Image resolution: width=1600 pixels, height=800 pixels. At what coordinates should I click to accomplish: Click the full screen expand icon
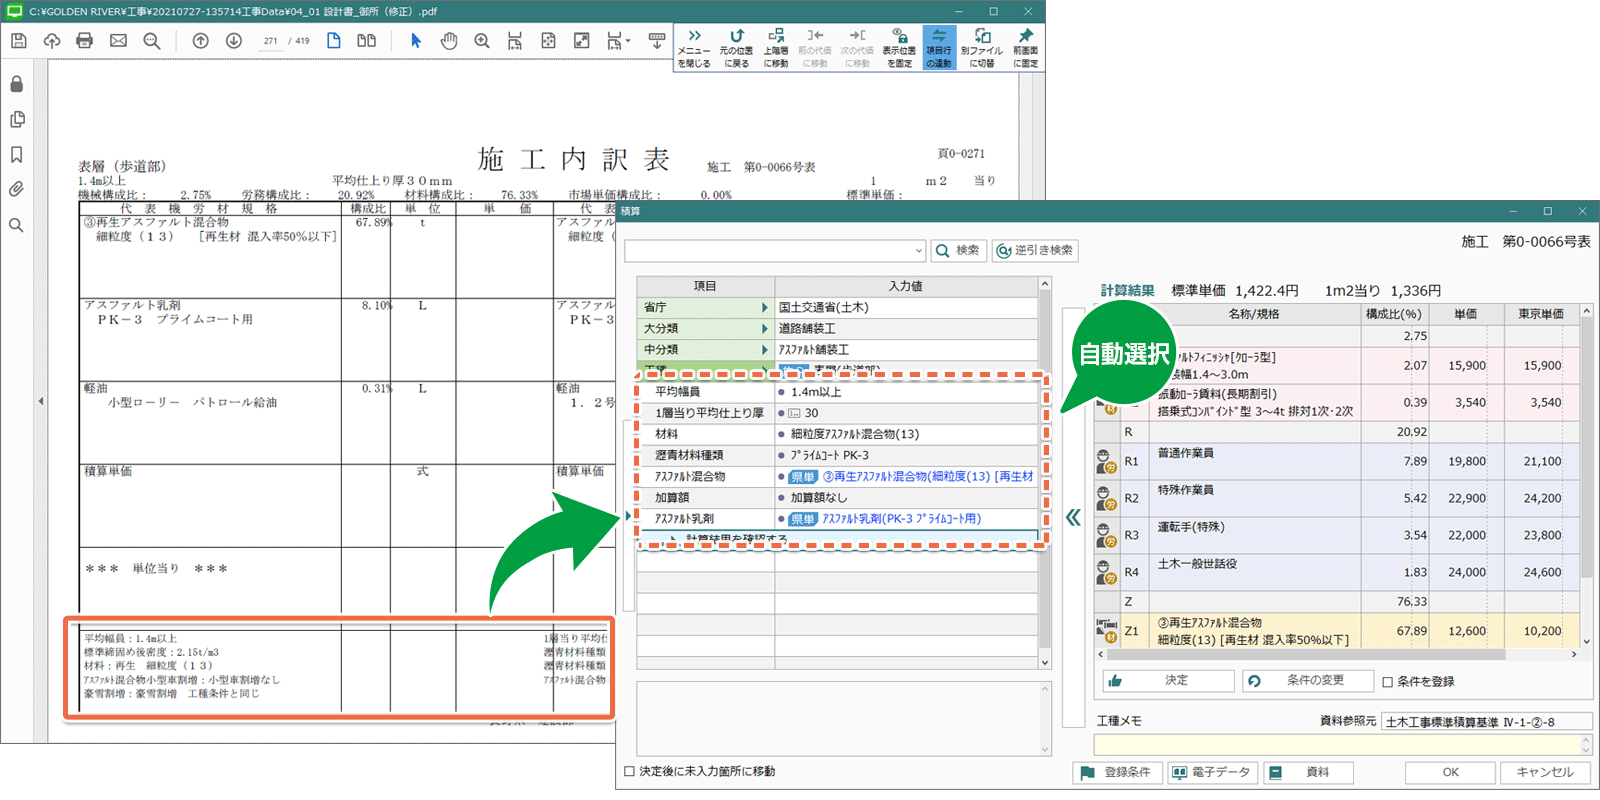[581, 41]
